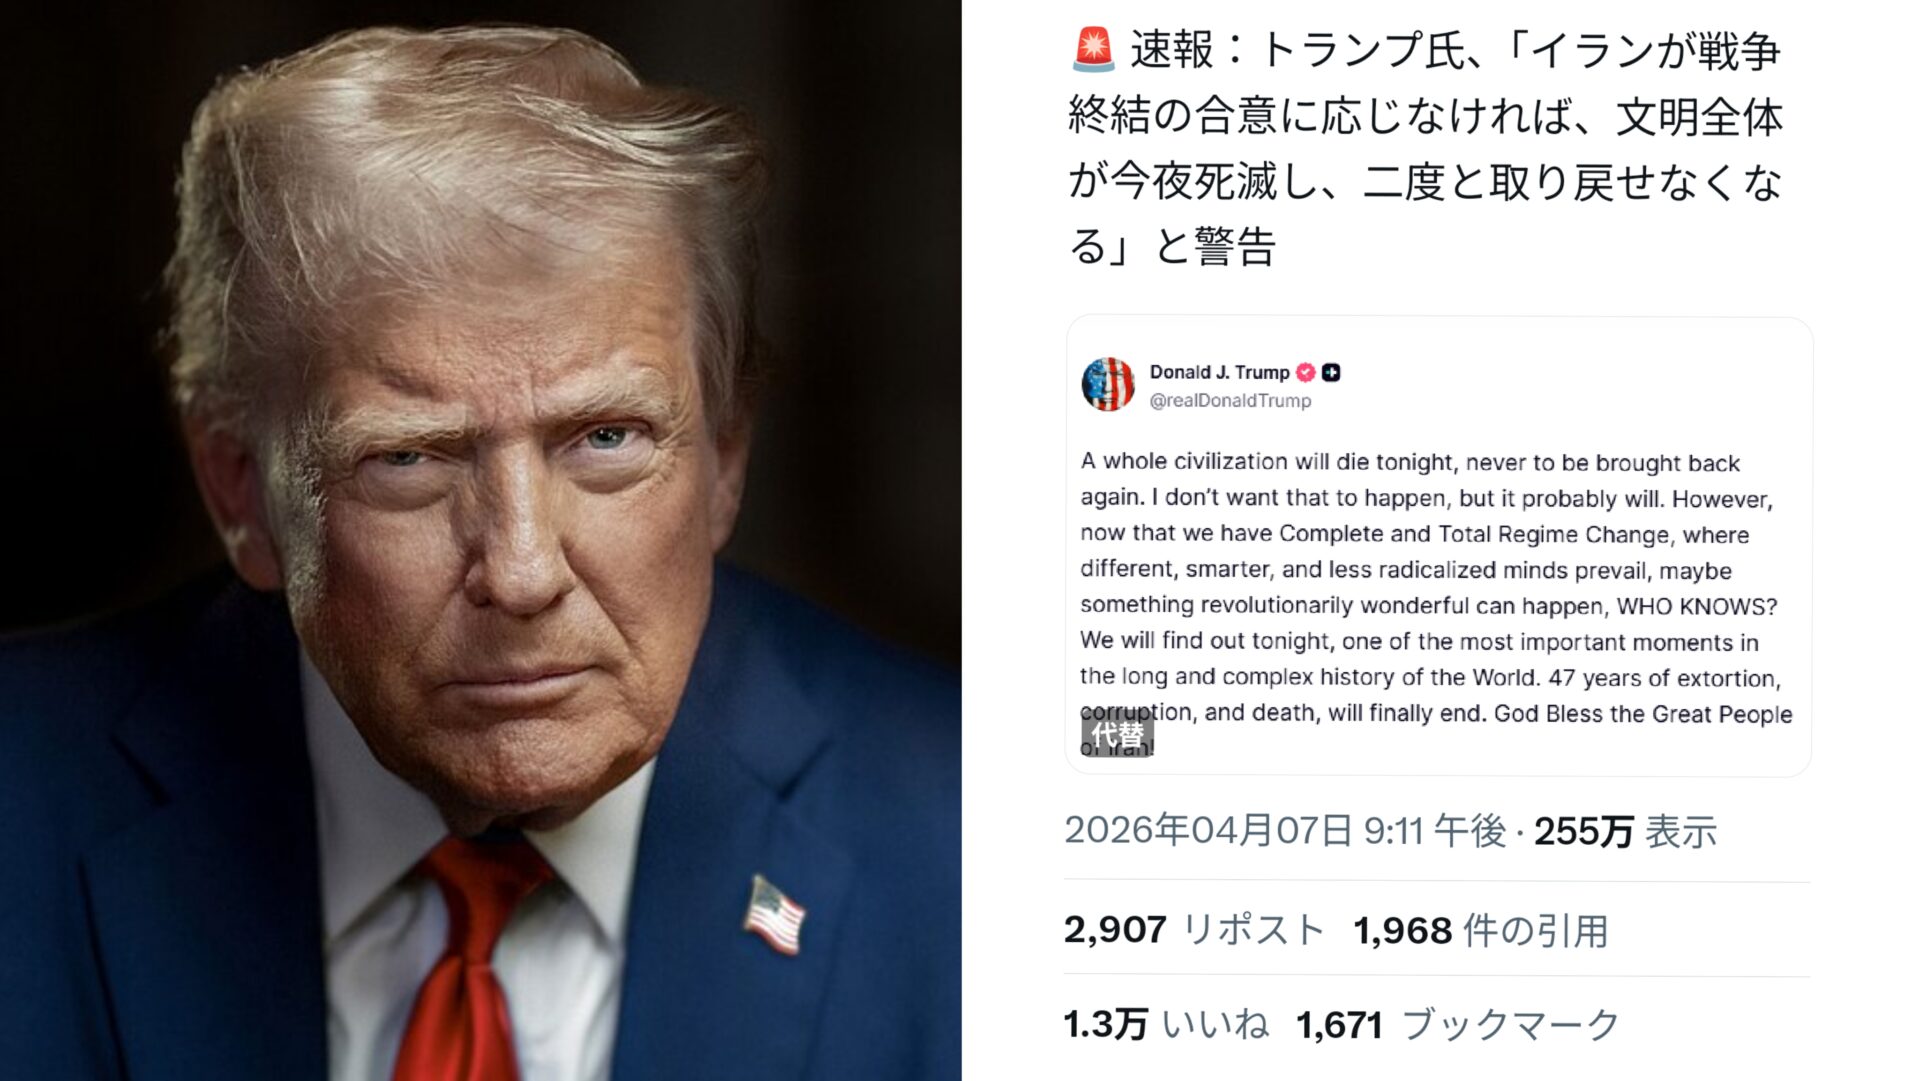The width and height of the screenshot is (1920, 1081).
Task: Click the verified badge beside Donald J. Trump
Action: point(1306,372)
